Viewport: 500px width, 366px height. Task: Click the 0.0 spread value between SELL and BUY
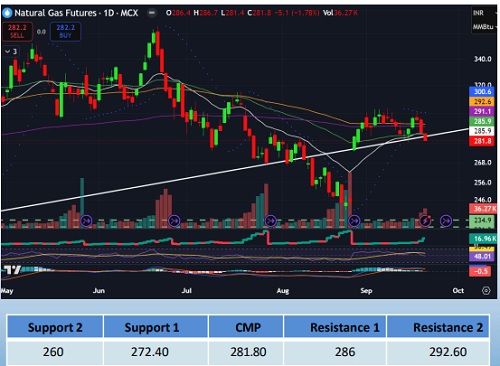[x=41, y=32]
